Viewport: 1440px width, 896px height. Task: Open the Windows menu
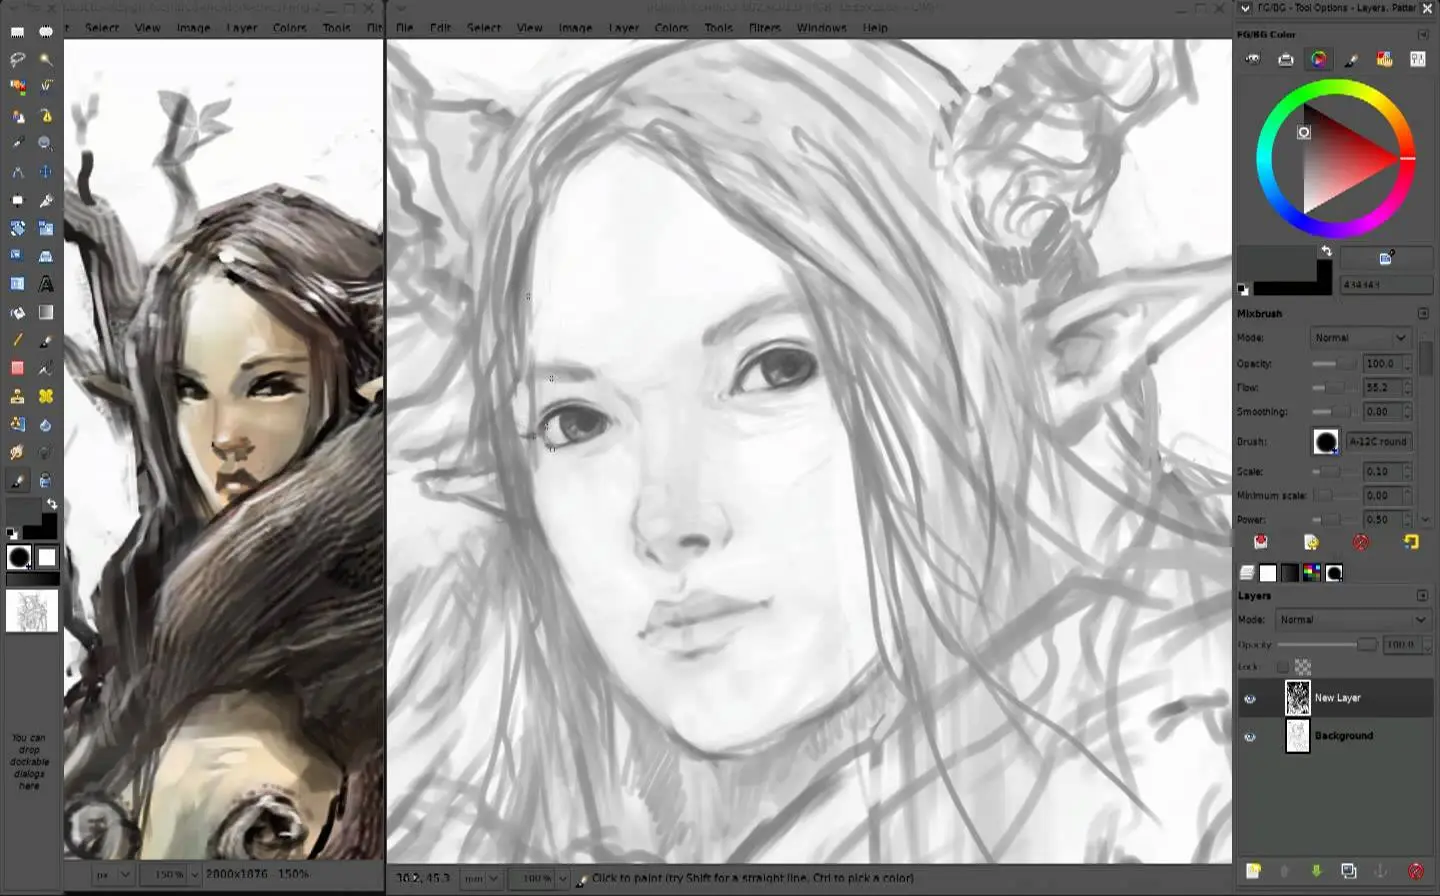[822, 28]
